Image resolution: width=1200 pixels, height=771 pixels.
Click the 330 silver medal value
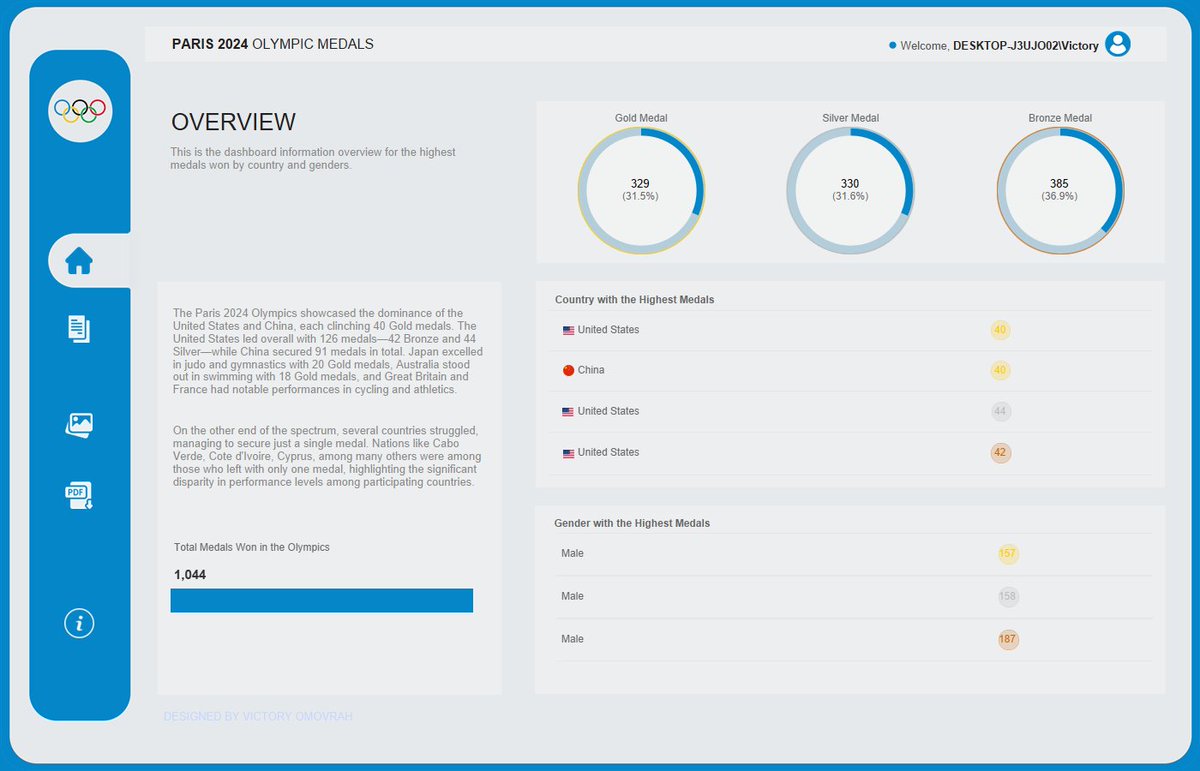click(850, 184)
